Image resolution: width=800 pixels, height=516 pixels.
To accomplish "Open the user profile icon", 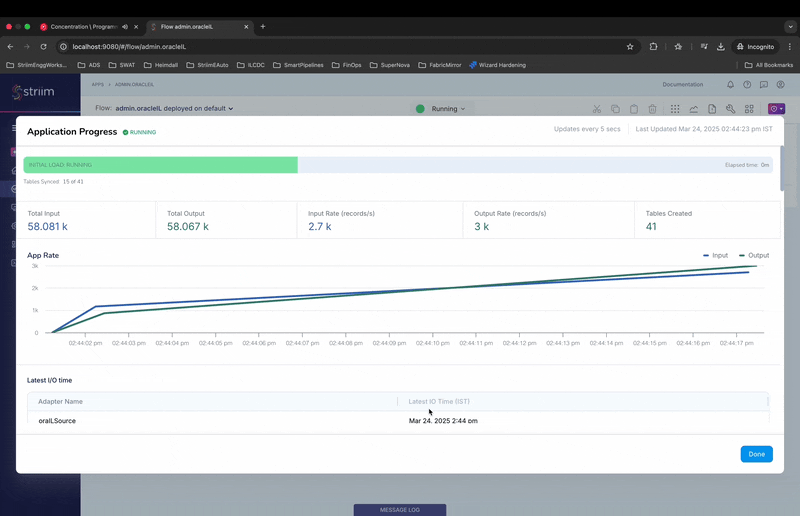I will 780,85.
